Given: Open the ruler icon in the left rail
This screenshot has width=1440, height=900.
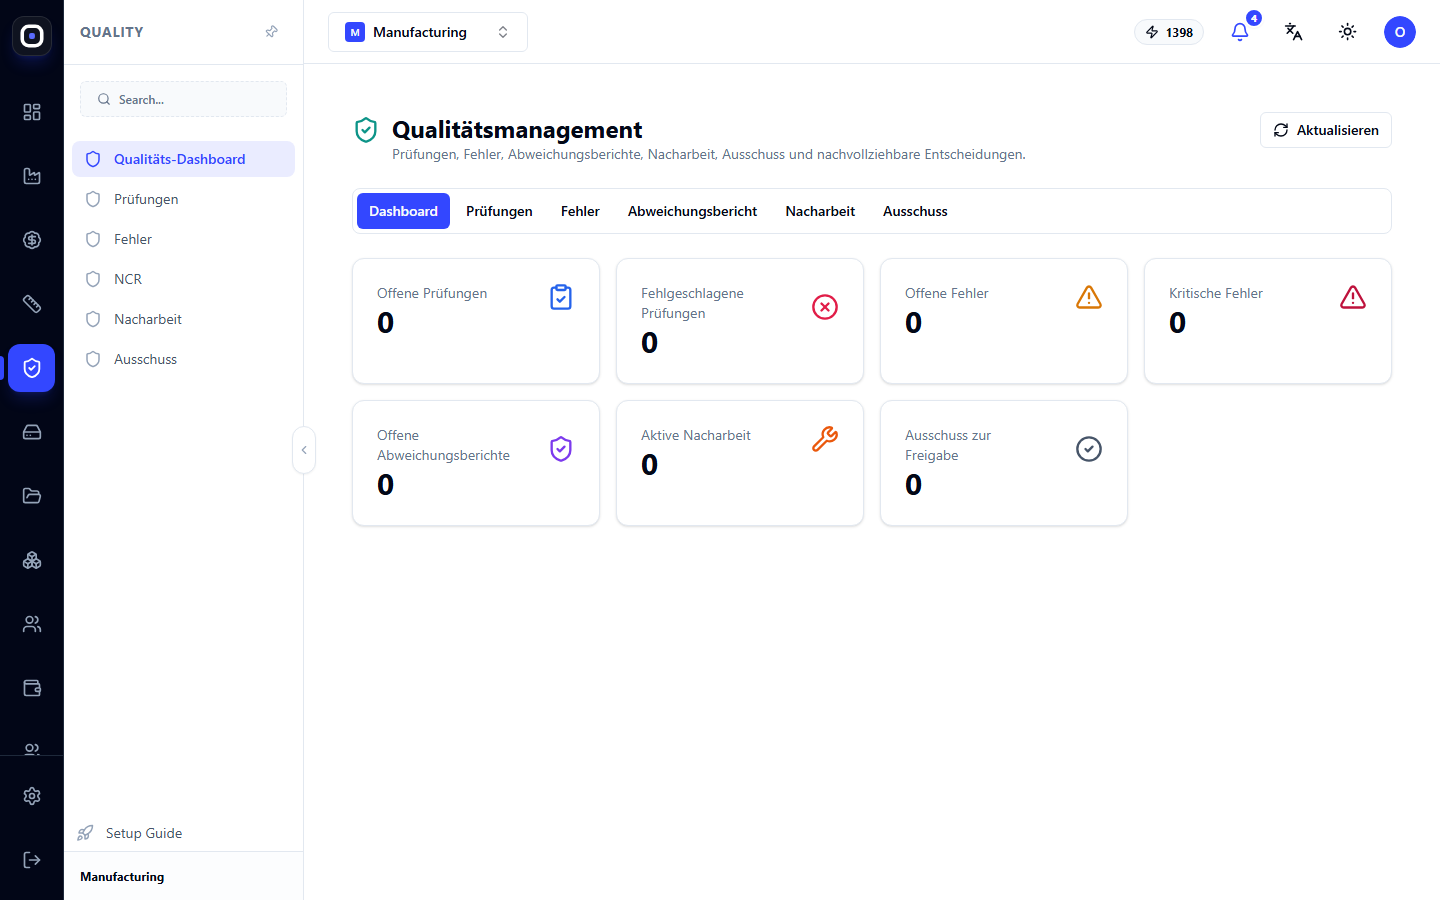Looking at the screenshot, I should click(x=32, y=304).
